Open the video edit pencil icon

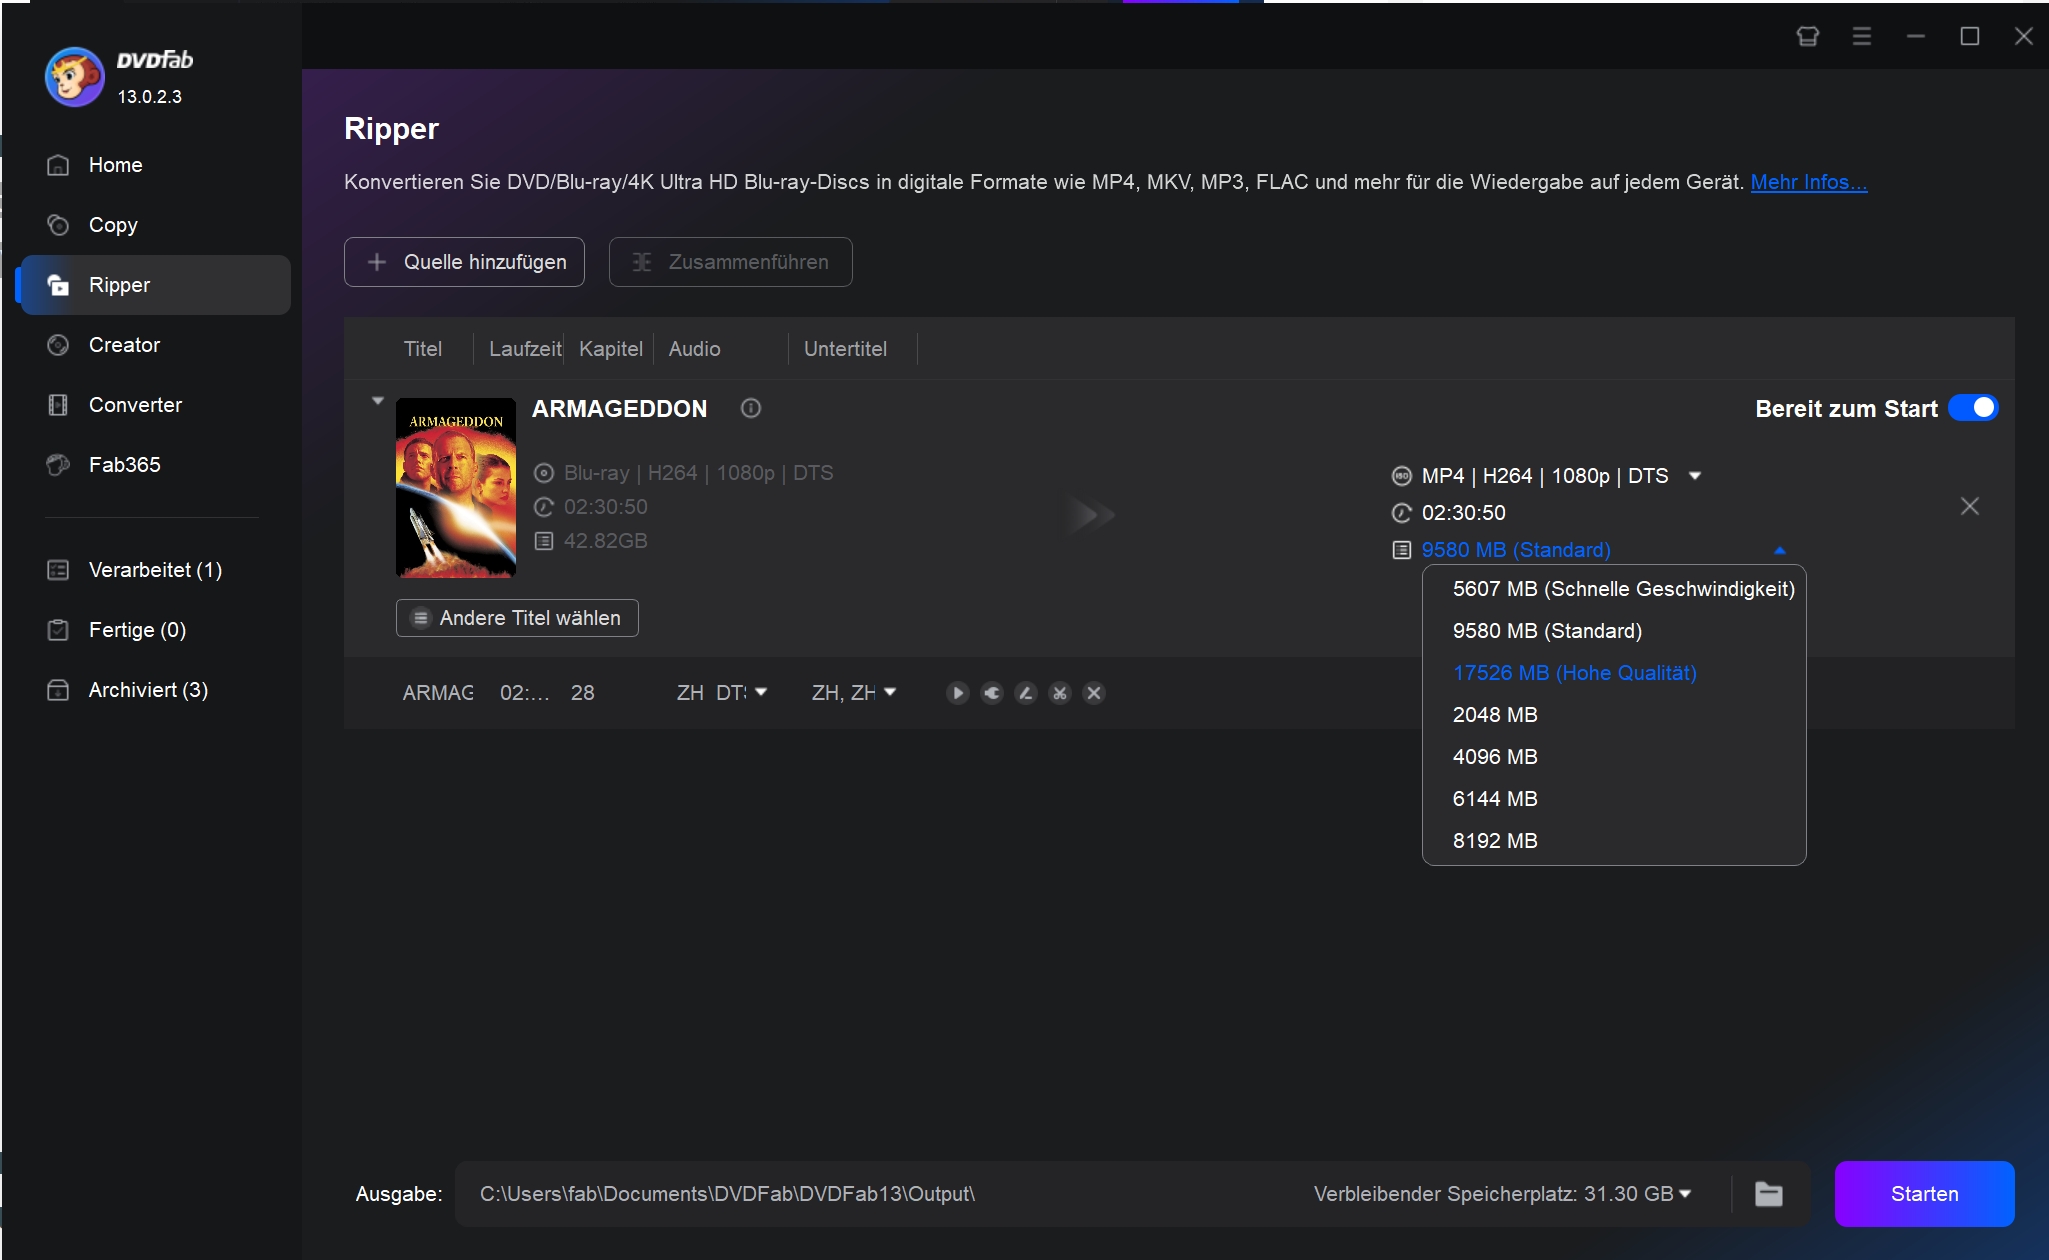1026,693
